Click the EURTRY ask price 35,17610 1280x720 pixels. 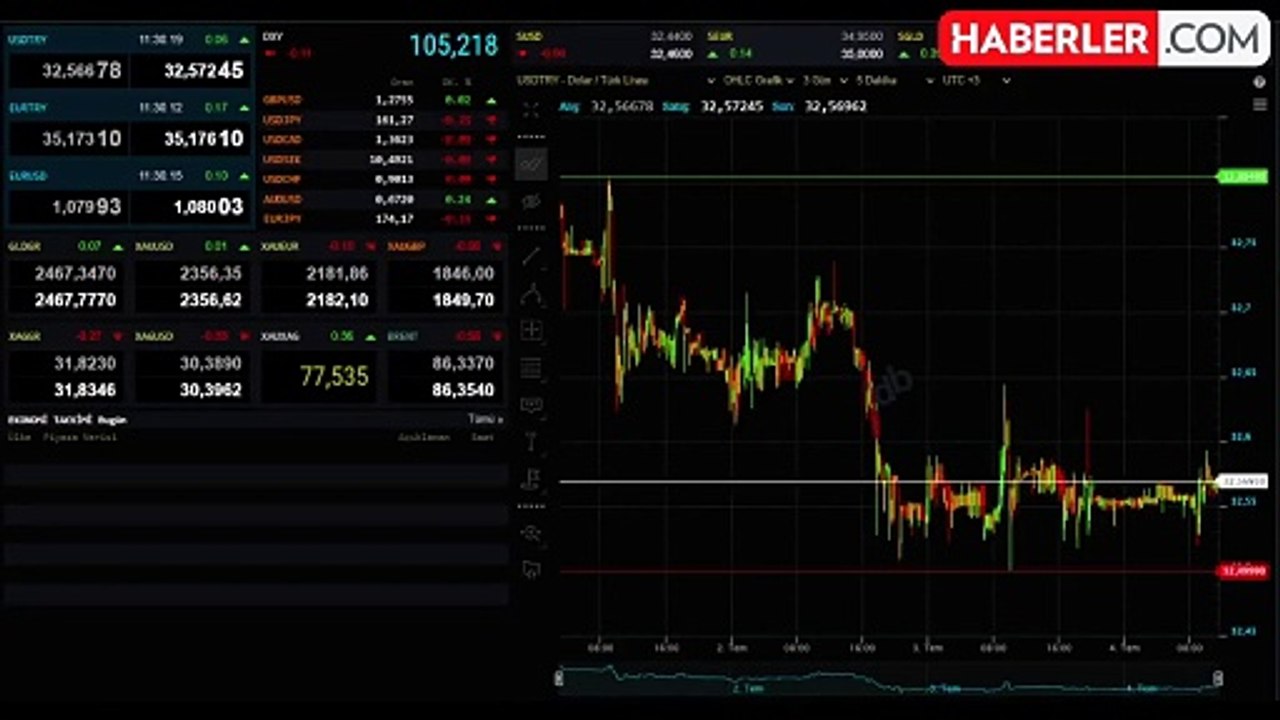pos(191,139)
